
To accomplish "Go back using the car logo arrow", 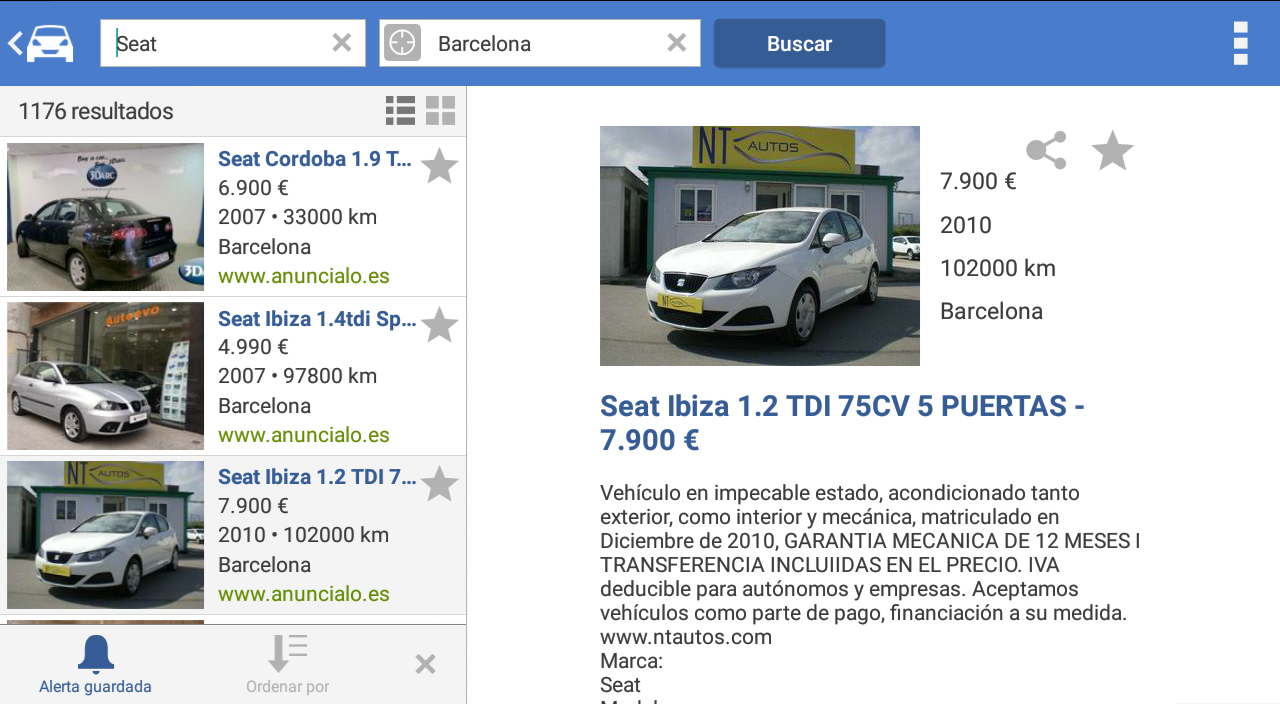I will pyautogui.click(x=41, y=43).
